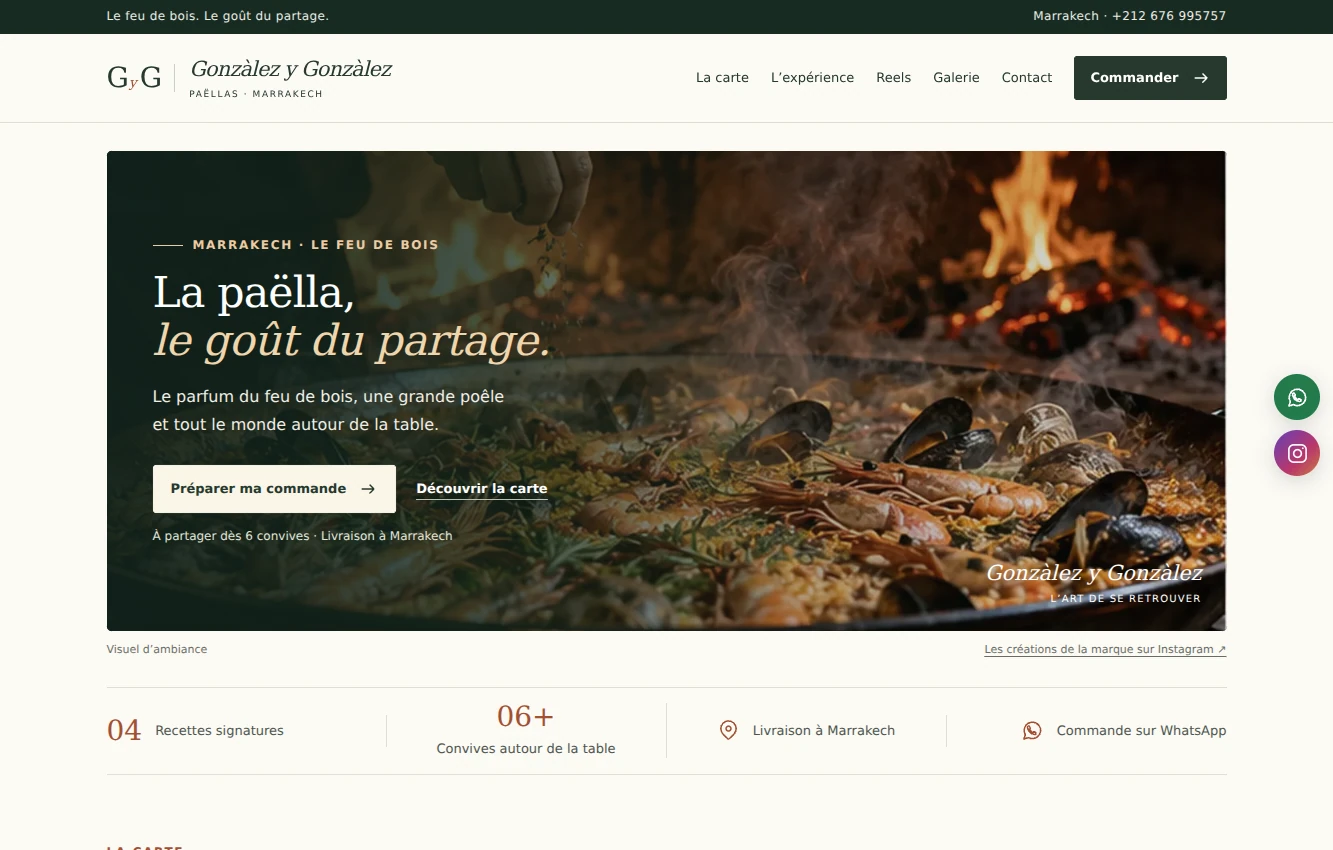Click the Commander button in header
The image size is (1333, 850).
click(x=1150, y=78)
